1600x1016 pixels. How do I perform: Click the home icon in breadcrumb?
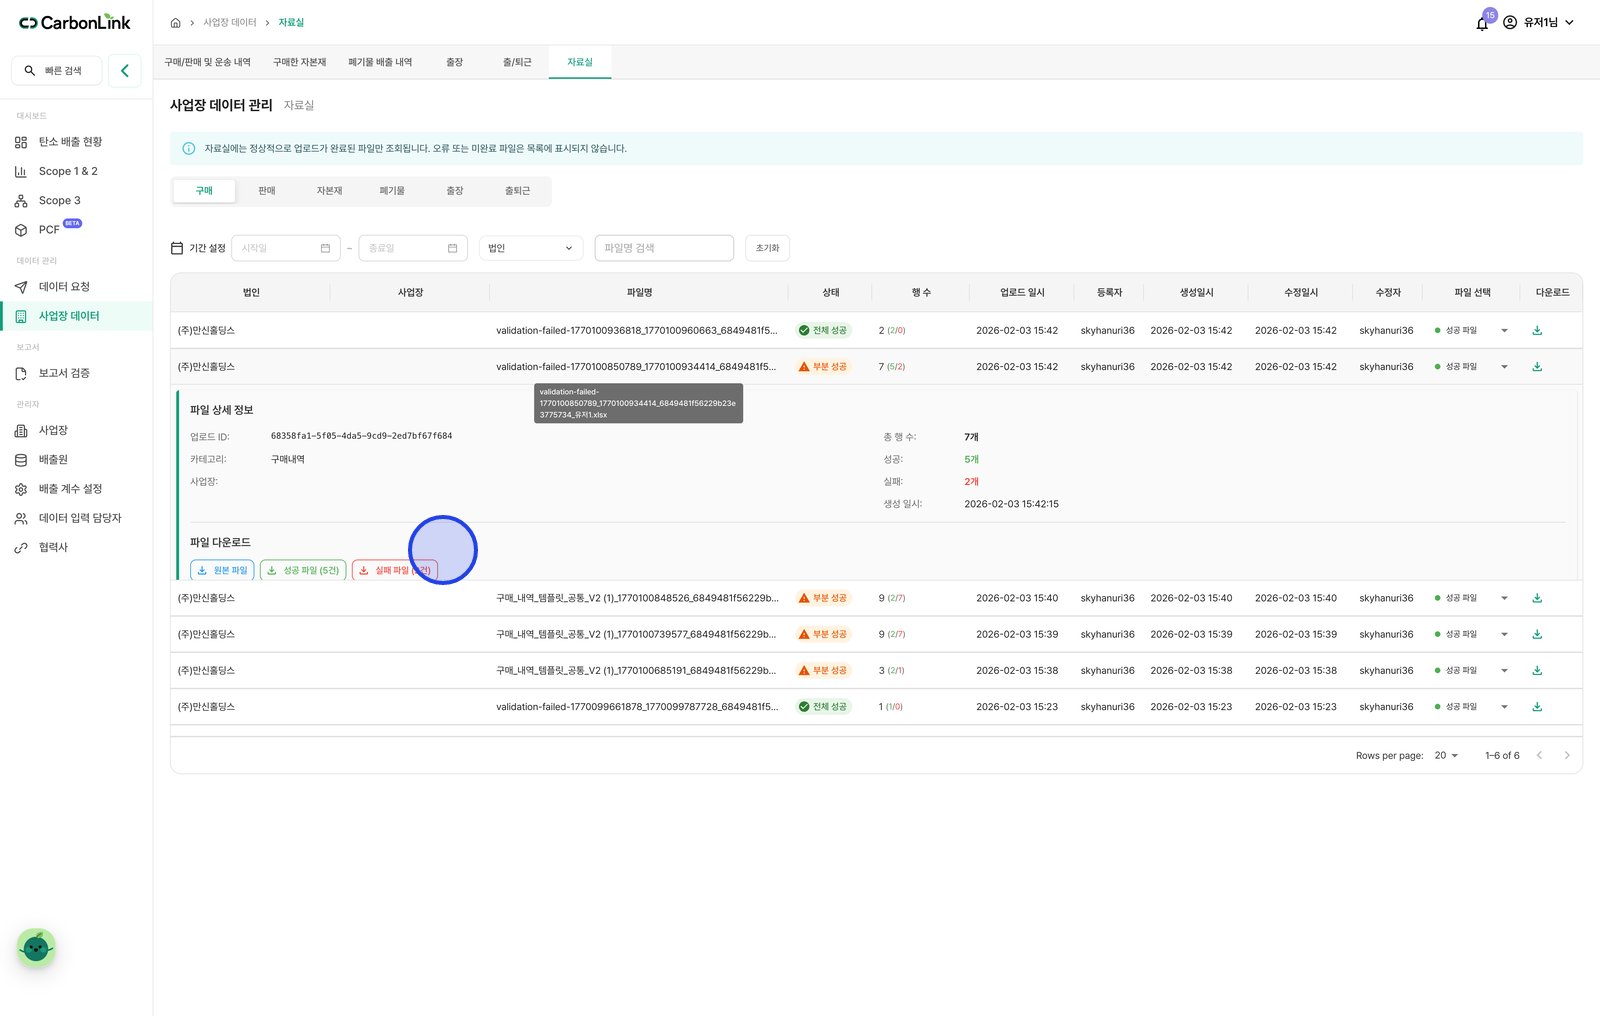tap(175, 22)
